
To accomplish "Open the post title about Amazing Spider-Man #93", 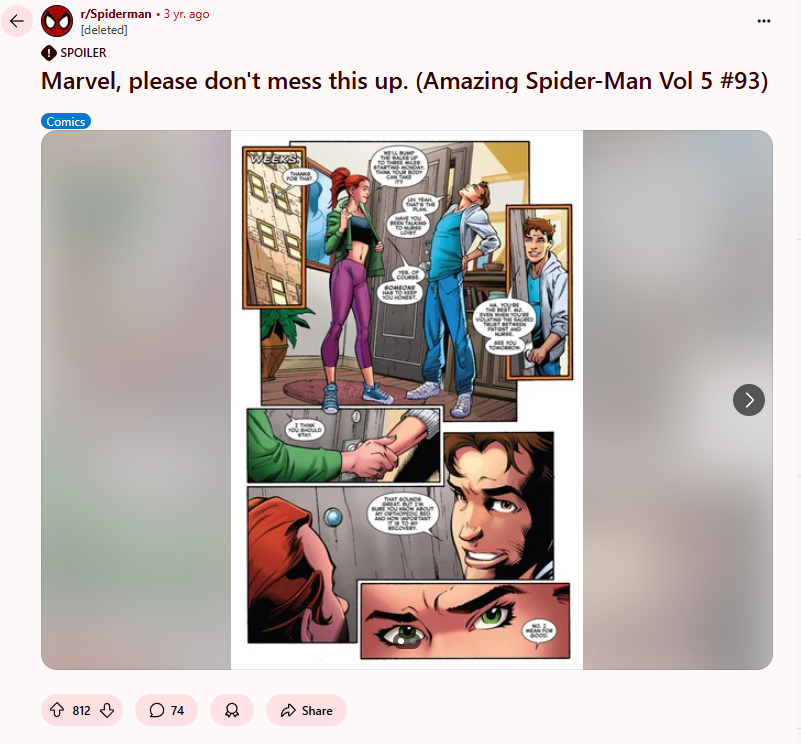I will pyautogui.click(x=404, y=81).
